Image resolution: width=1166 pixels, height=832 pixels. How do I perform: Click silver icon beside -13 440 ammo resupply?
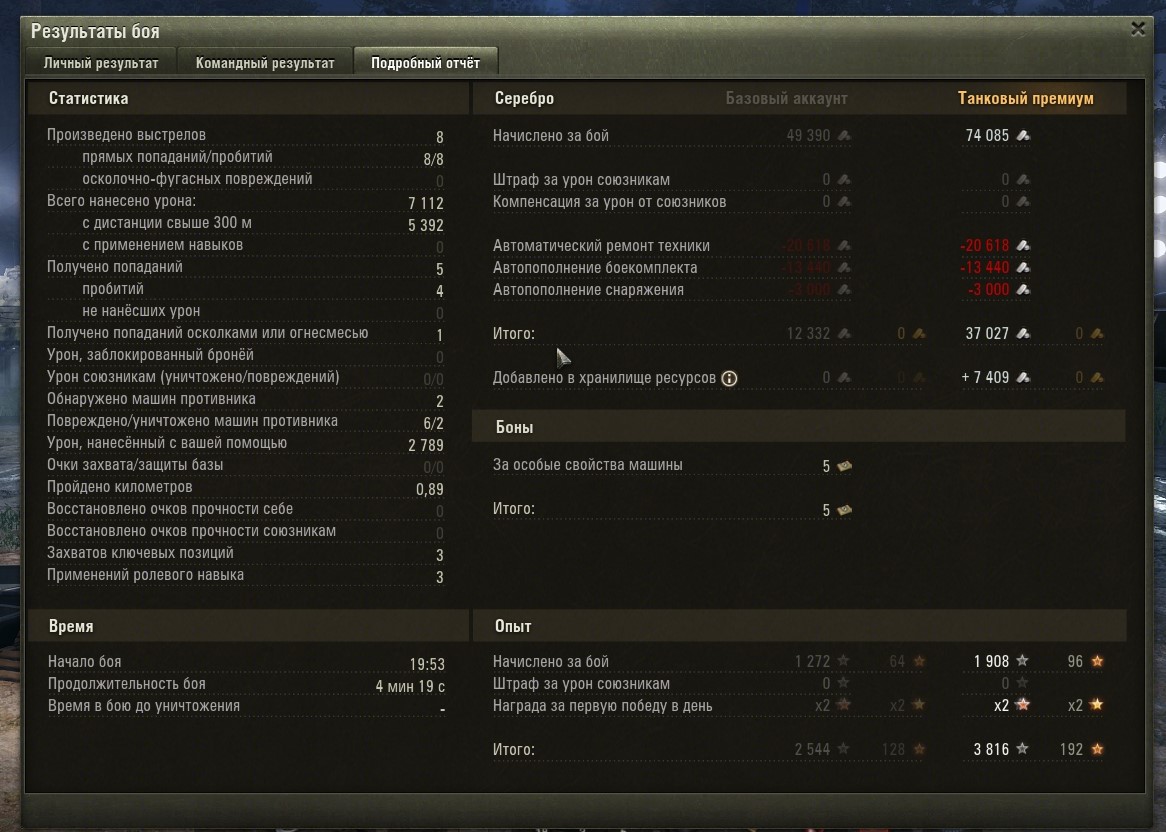pos(1023,268)
